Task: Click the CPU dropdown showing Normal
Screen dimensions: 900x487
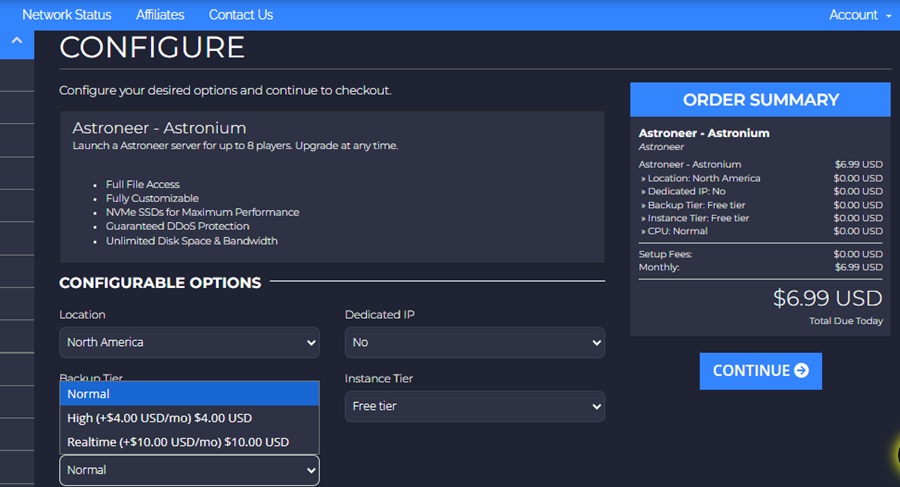Action: [189, 470]
